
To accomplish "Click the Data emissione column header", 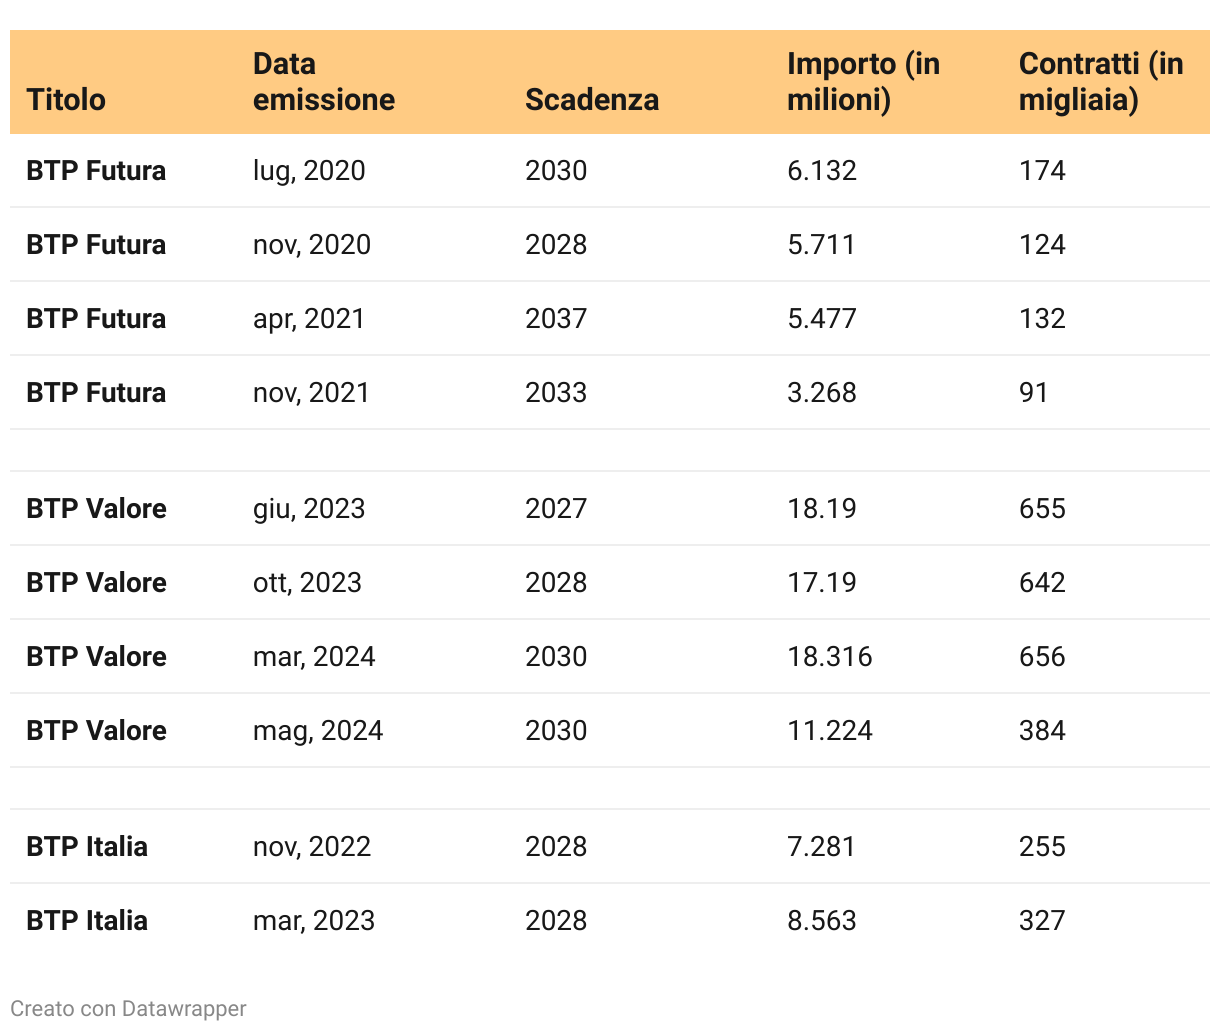I will point(323,82).
